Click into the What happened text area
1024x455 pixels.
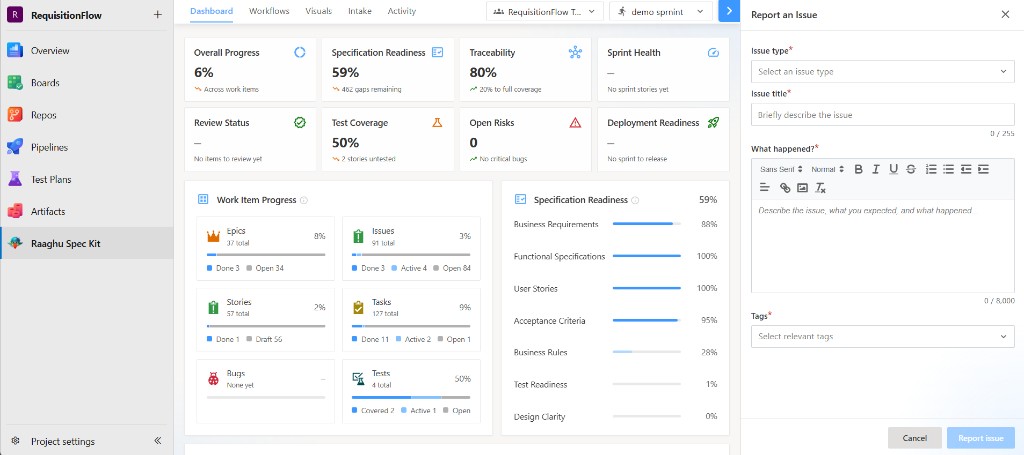[883, 246]
